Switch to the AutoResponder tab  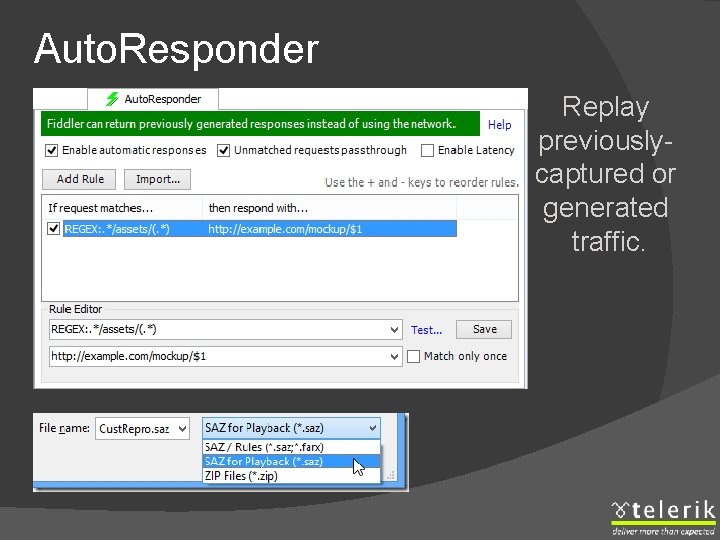pyautogui.click(x=153, y=99)
